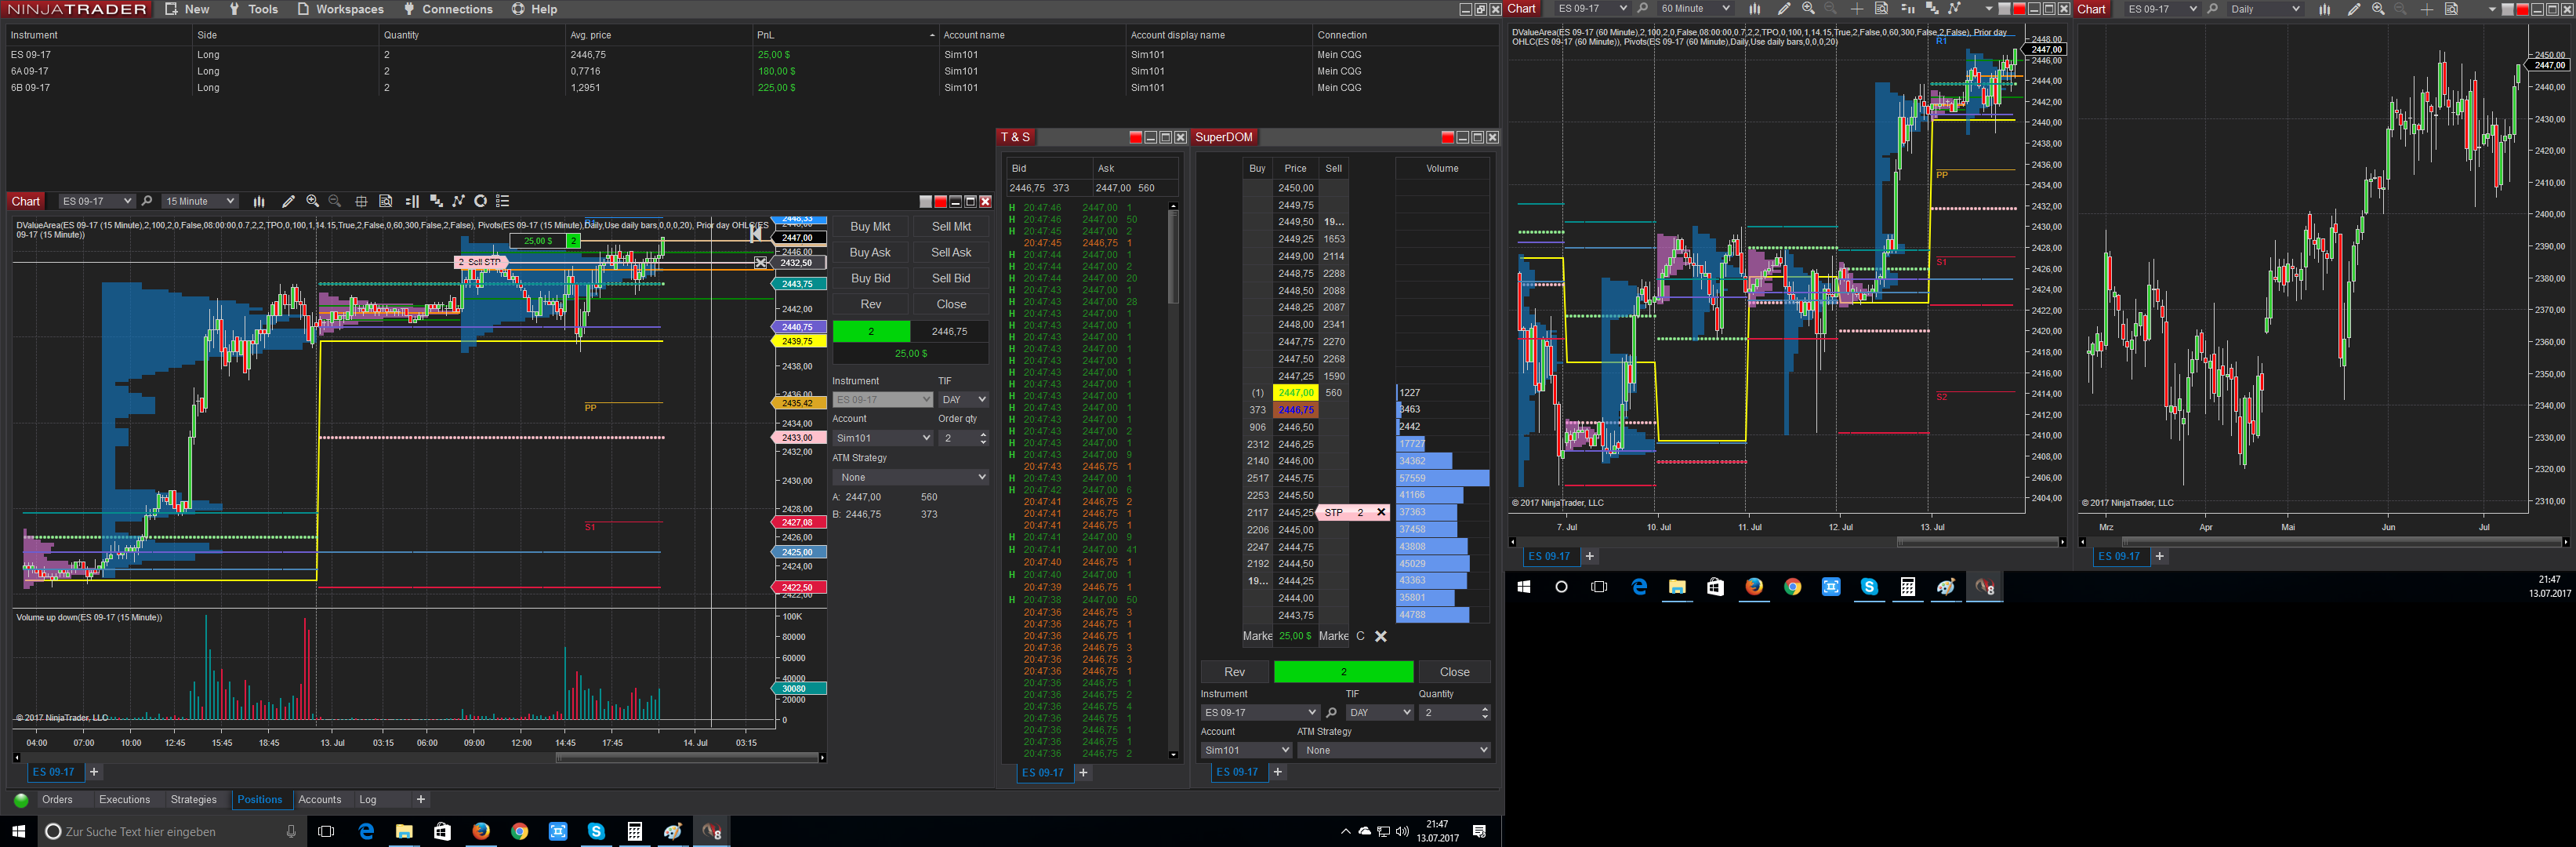Click the T & S vertical scrollbar thumb
Image resolution: width=2576 pixels, height=847 pixels.
[1173, 257]
